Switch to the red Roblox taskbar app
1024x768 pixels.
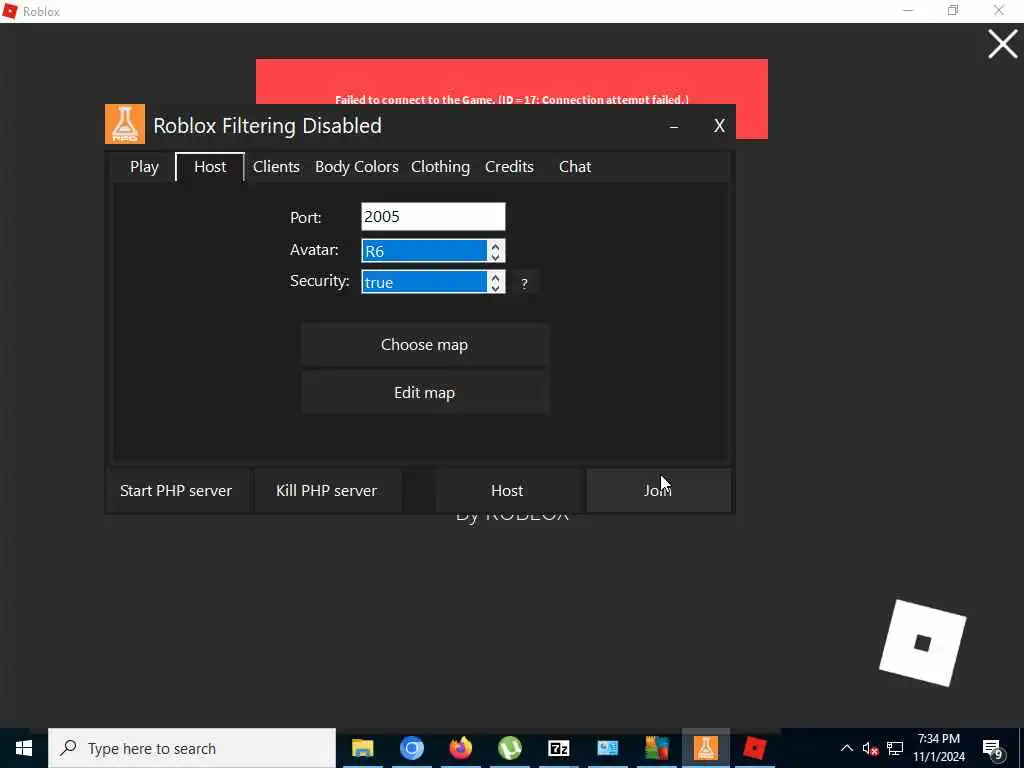[x=755, y=748]
